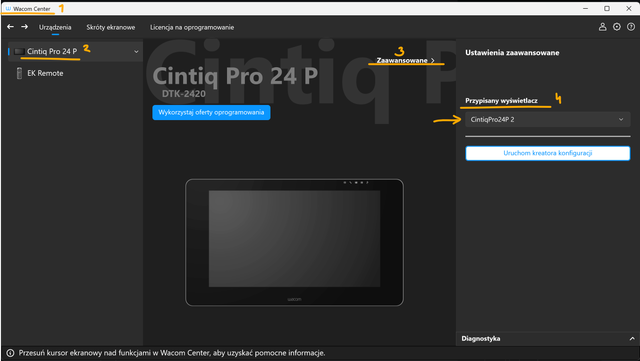Collapse the Cintiq Pro 24 P chevron

point(136,51)
